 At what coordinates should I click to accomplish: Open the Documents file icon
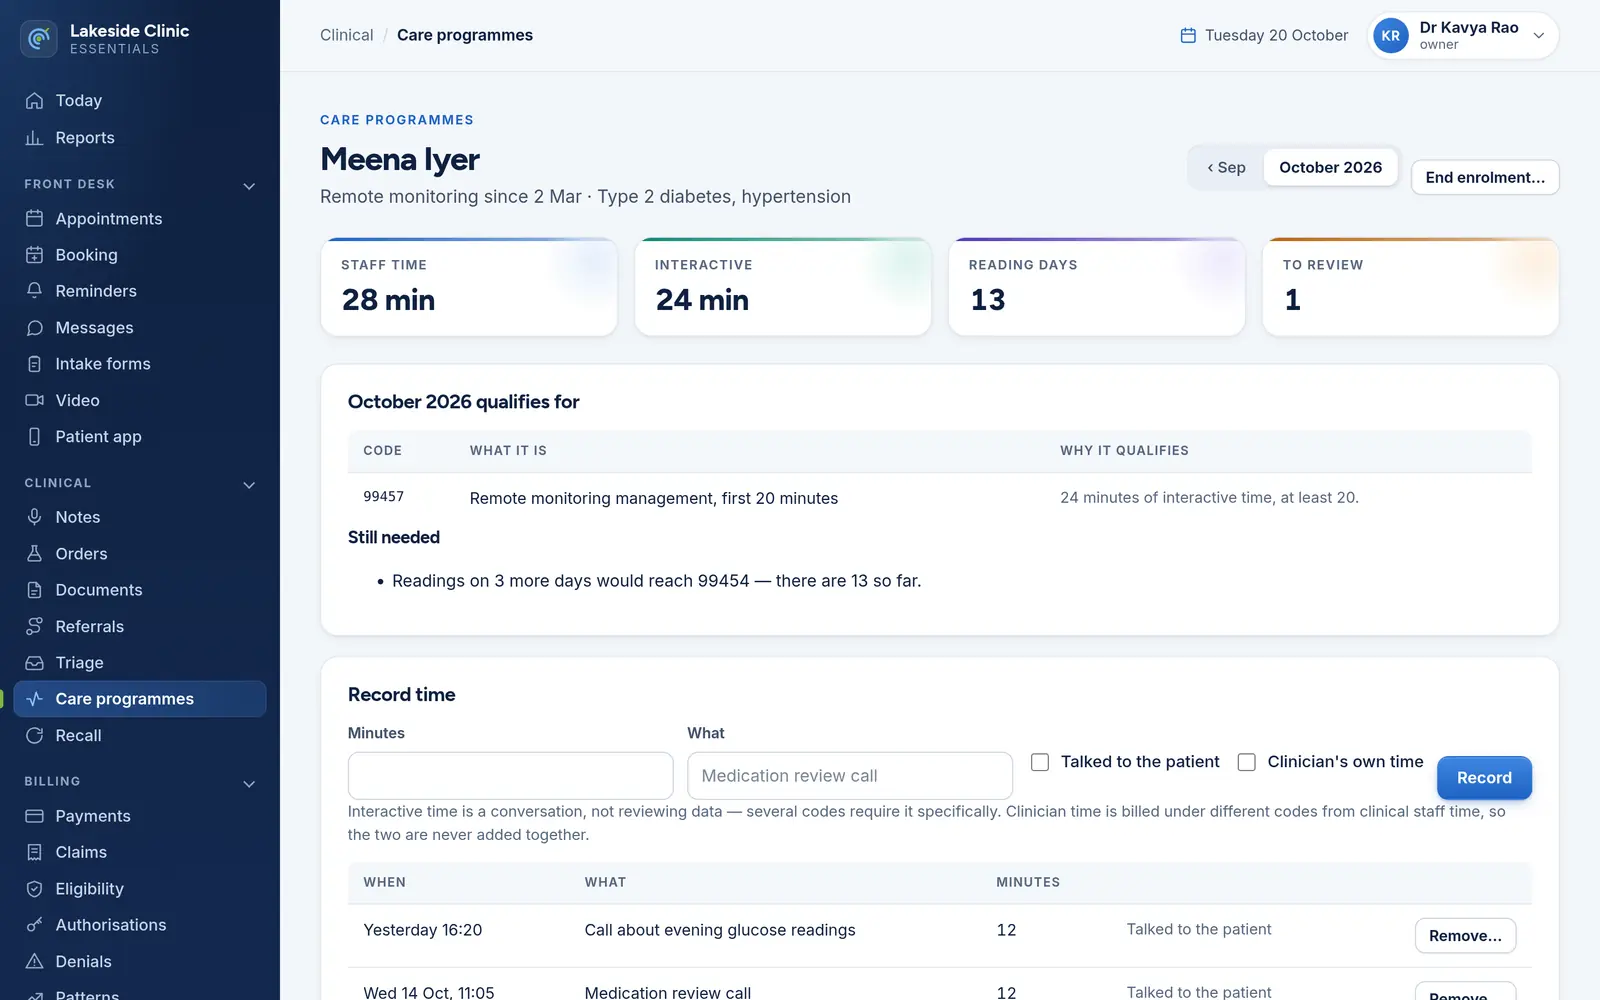tap(35, 590)
